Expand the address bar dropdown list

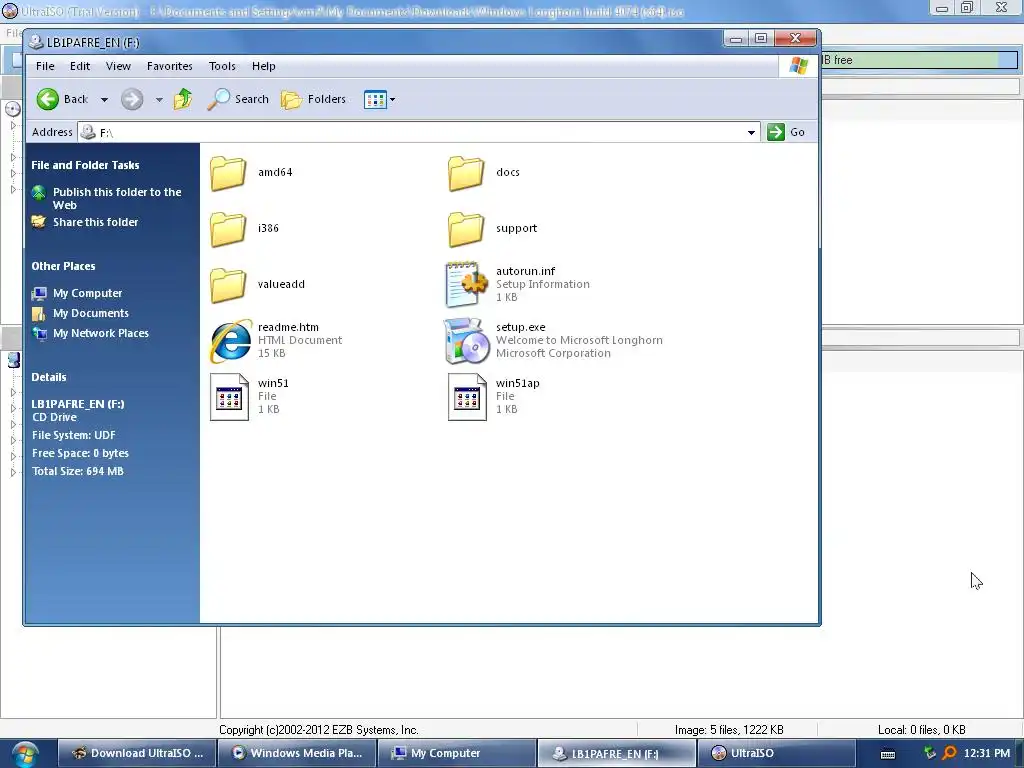coord(751,133)
